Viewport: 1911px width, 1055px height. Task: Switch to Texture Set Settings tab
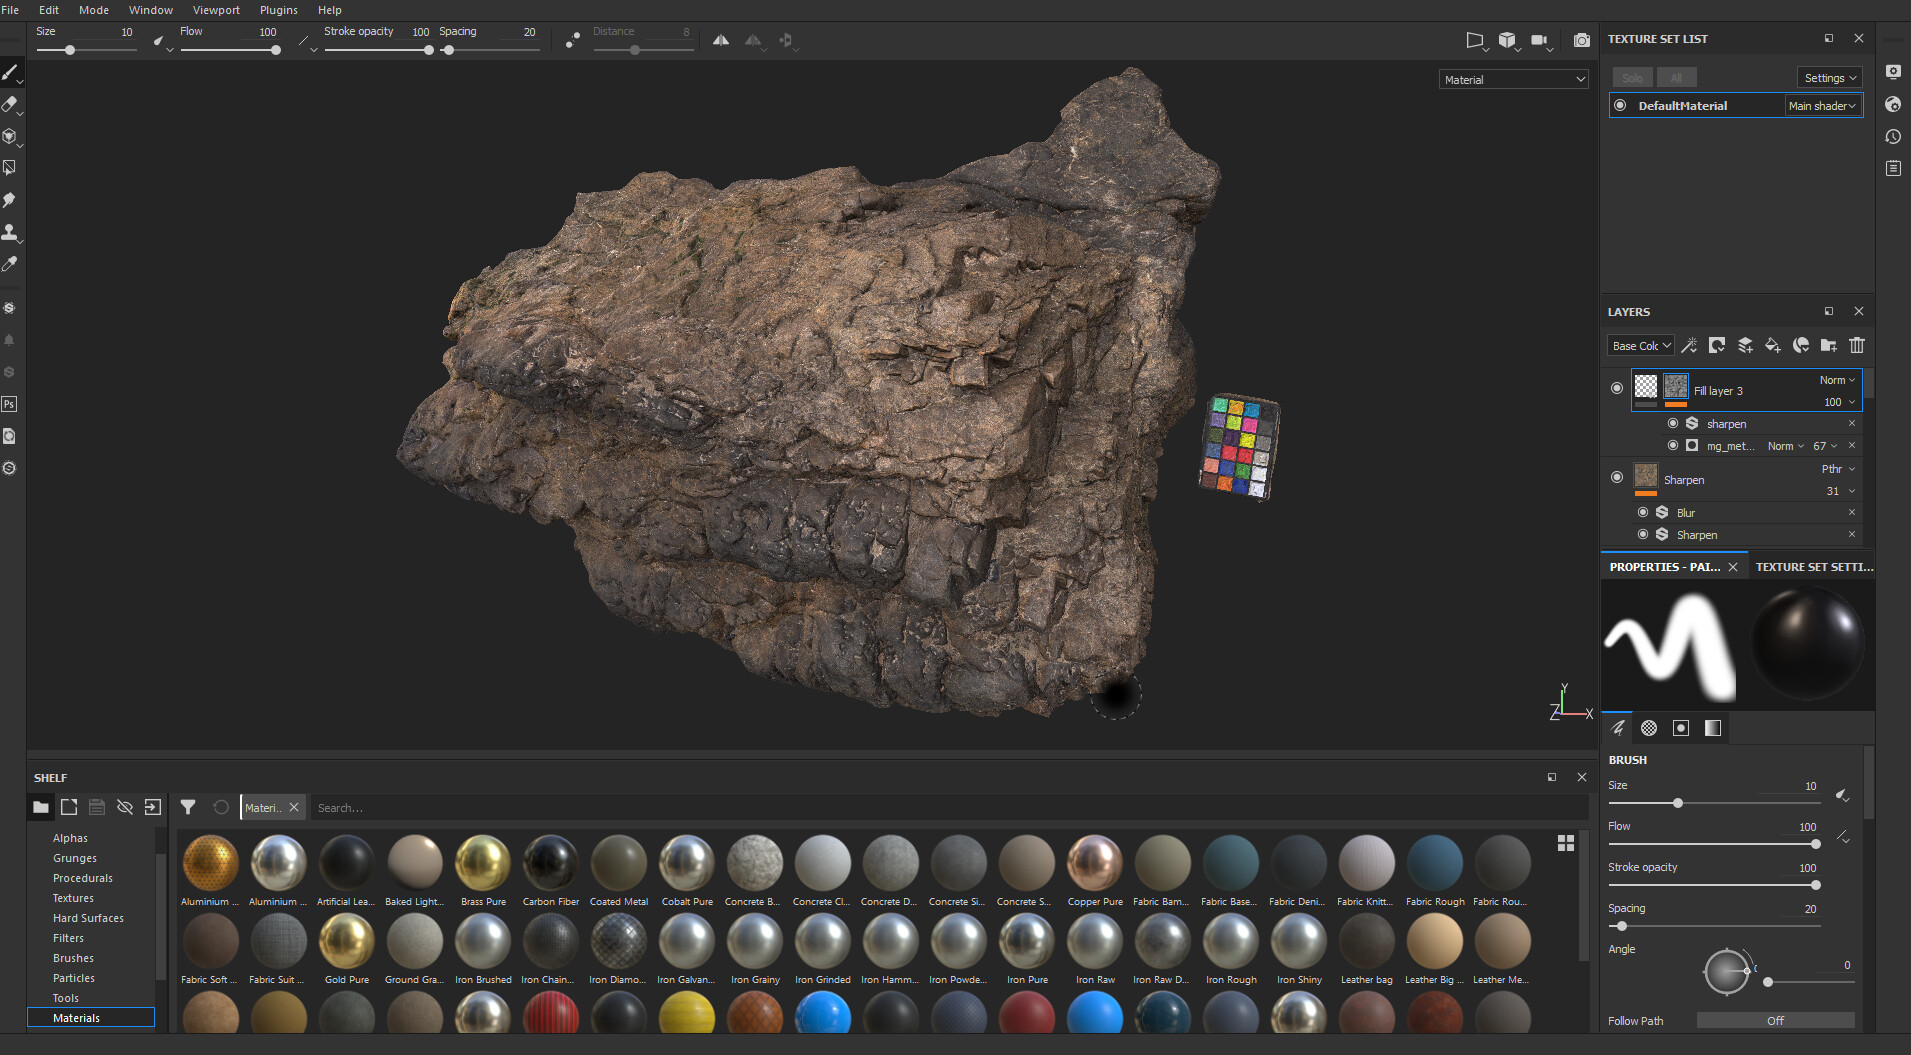tap(1813, 566)
